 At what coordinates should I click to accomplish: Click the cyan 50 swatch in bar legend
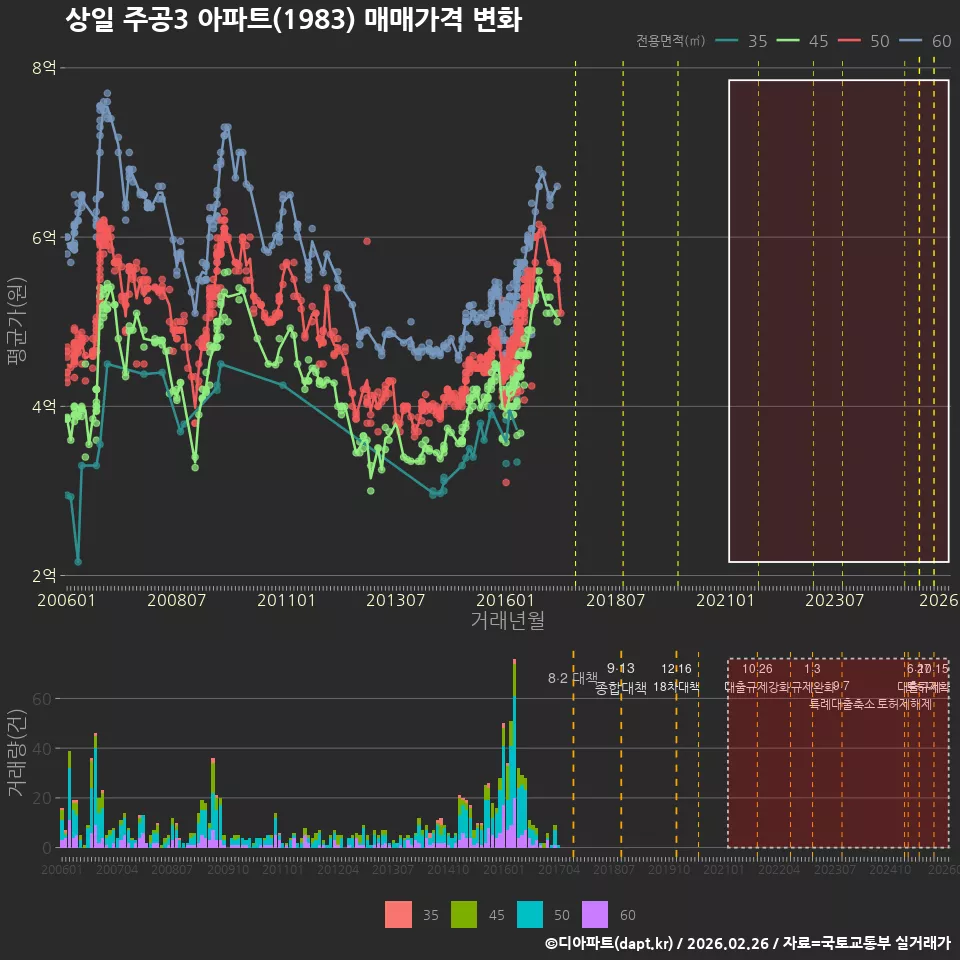(530, 915)
